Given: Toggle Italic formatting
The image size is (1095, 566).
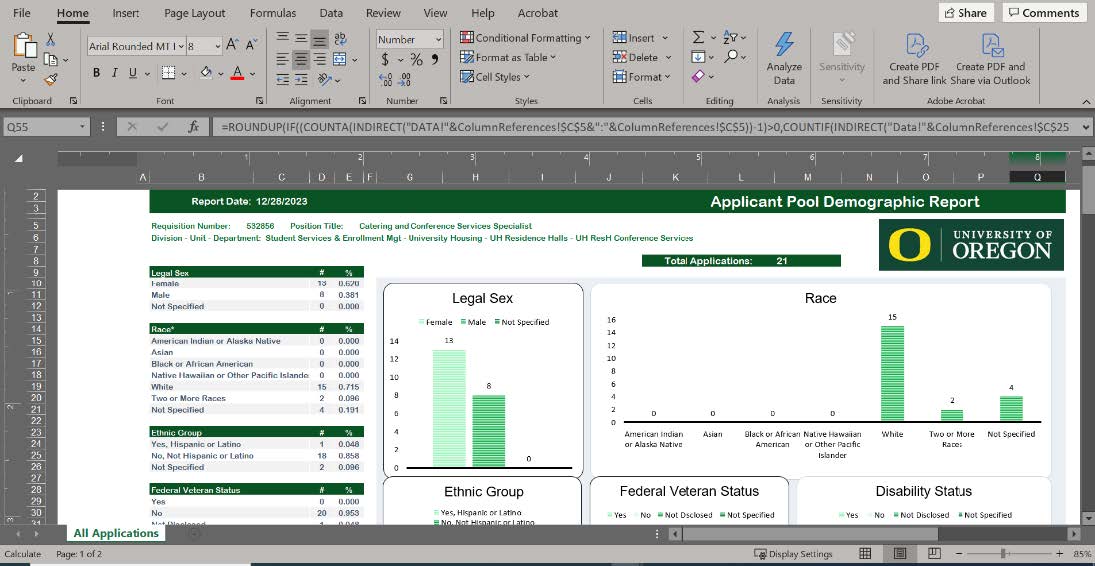Looking at the screenshot, I should [x=115, y=73].
